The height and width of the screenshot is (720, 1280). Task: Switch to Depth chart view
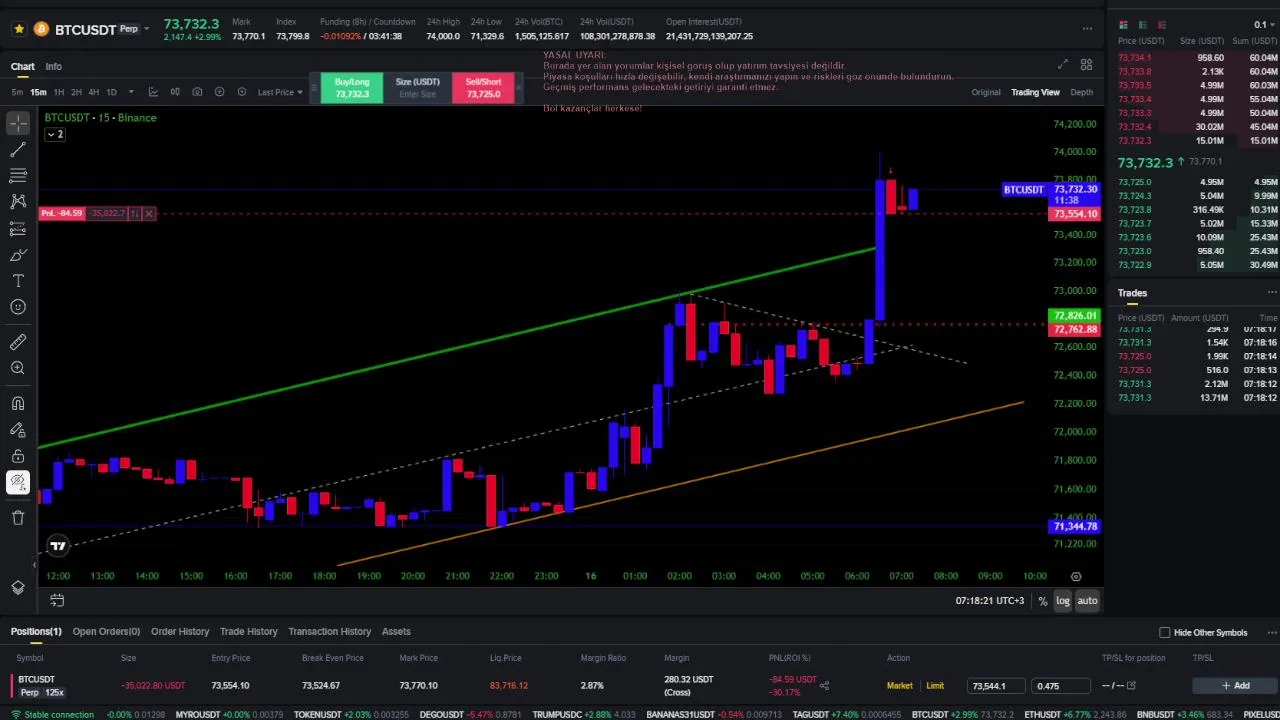click(x=1081, y=92)
